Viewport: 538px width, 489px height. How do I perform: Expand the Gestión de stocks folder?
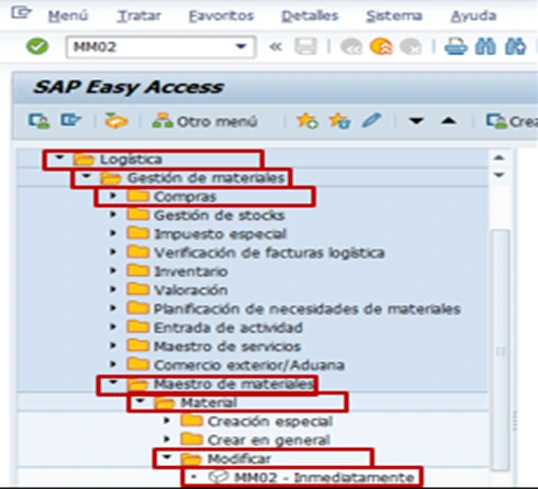pos(113,215)
